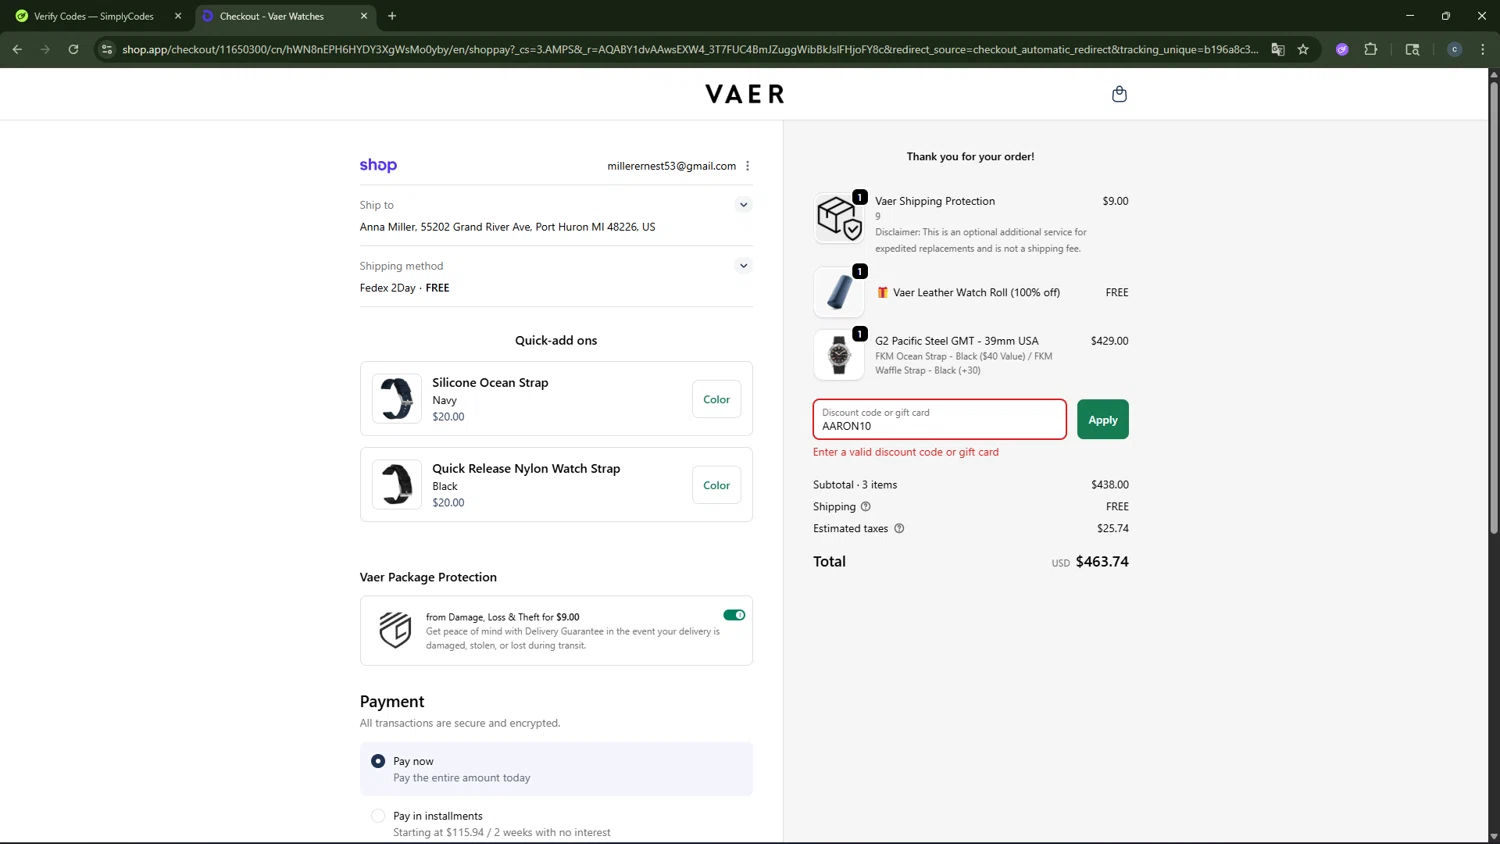Open the side panel browser icon
Screen dimensions: 1500x844
tap(1412, 49)
